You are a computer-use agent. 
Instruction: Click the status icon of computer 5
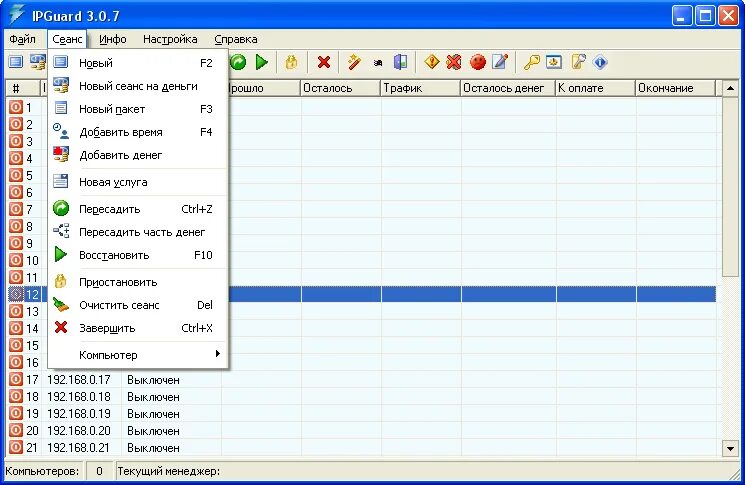click(x=16, y=175)
